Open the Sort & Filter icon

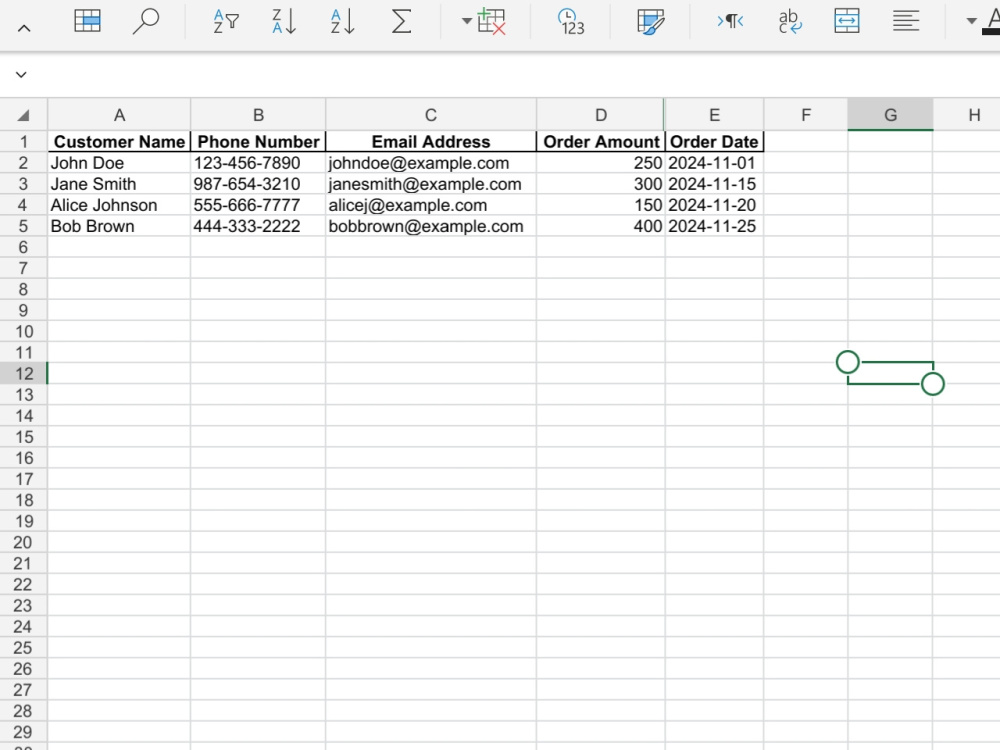[x=226, y=22]
